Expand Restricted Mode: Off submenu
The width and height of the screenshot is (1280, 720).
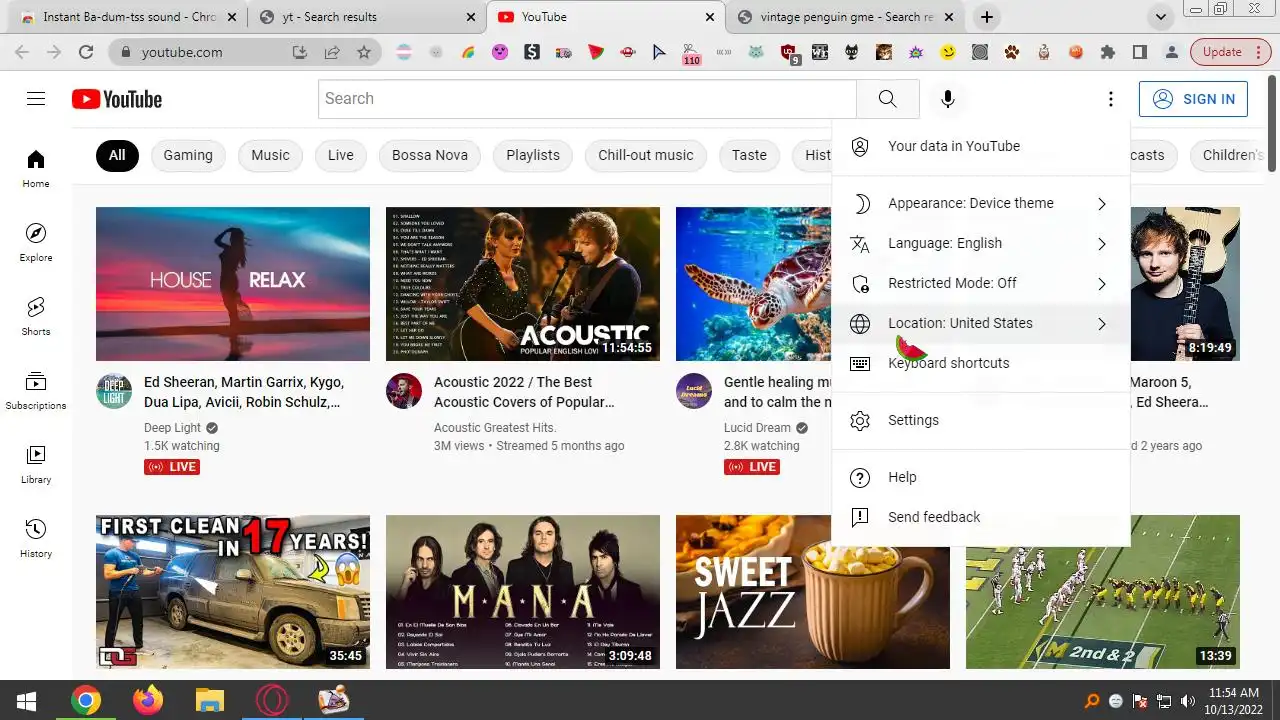[x=981, y=283]
